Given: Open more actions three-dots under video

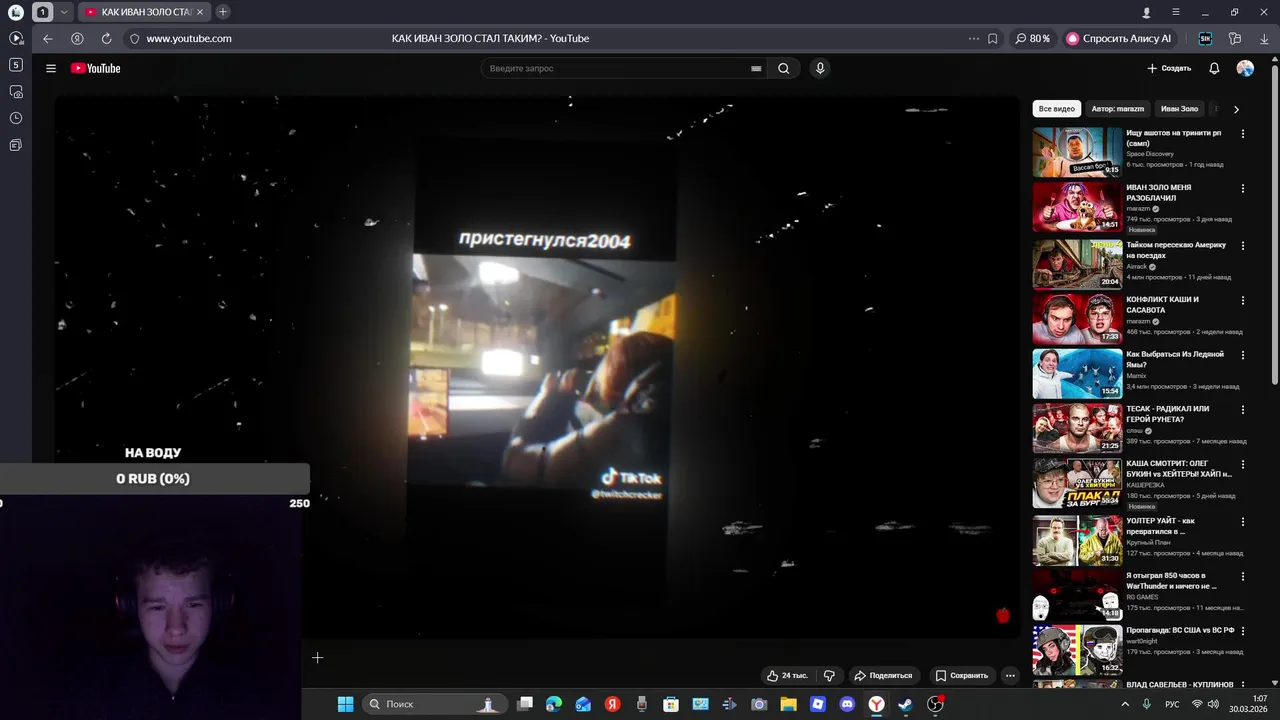Looking at the screenshot, I should (x=1010, y=675).
